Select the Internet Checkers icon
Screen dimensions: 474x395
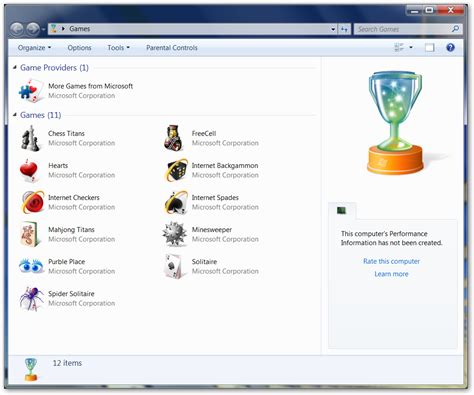(x=33, y=202)
